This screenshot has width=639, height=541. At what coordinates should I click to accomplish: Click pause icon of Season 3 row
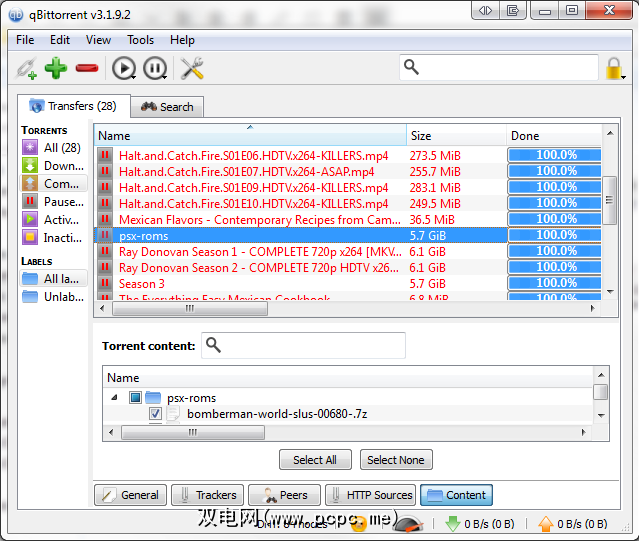pyautogui.click(x=105, y=283)
